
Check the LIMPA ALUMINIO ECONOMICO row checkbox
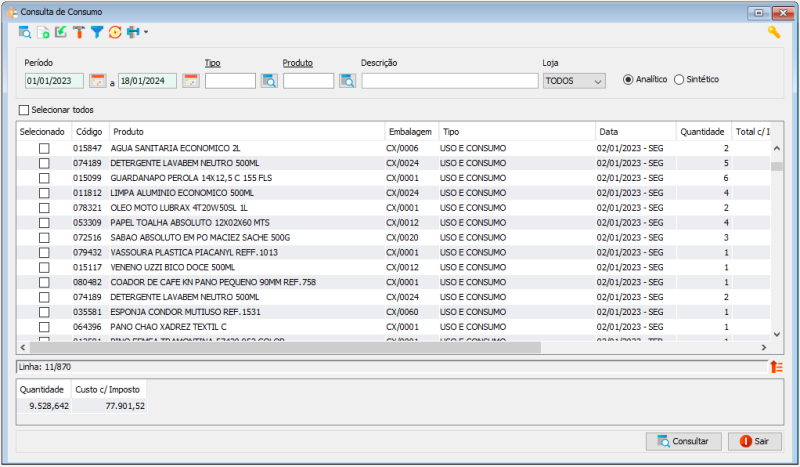[x=44, y=193]
